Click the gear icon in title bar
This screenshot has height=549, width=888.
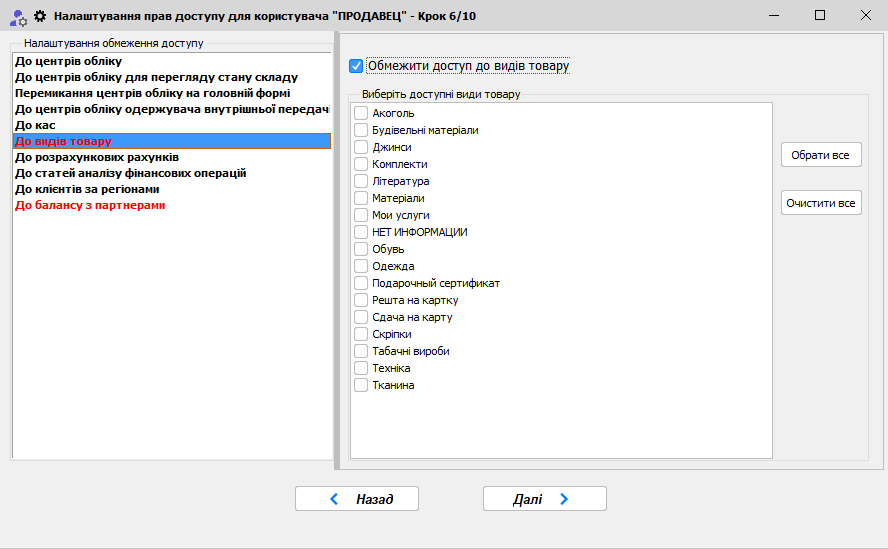pos(40,16)
